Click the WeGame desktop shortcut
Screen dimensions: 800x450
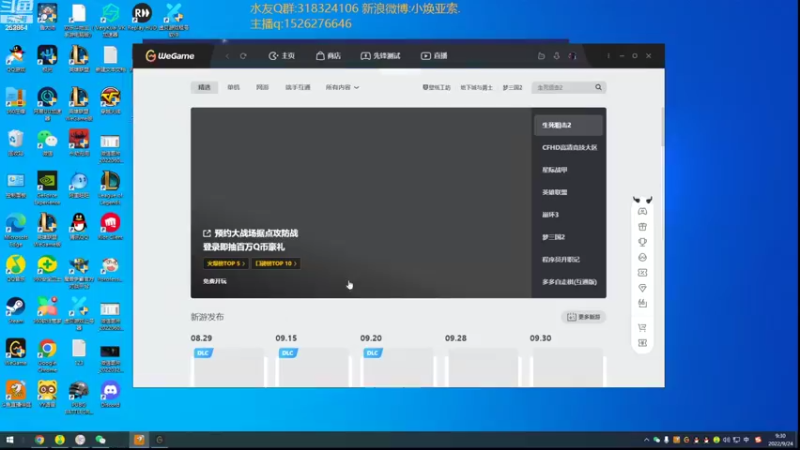pos(16,353)
